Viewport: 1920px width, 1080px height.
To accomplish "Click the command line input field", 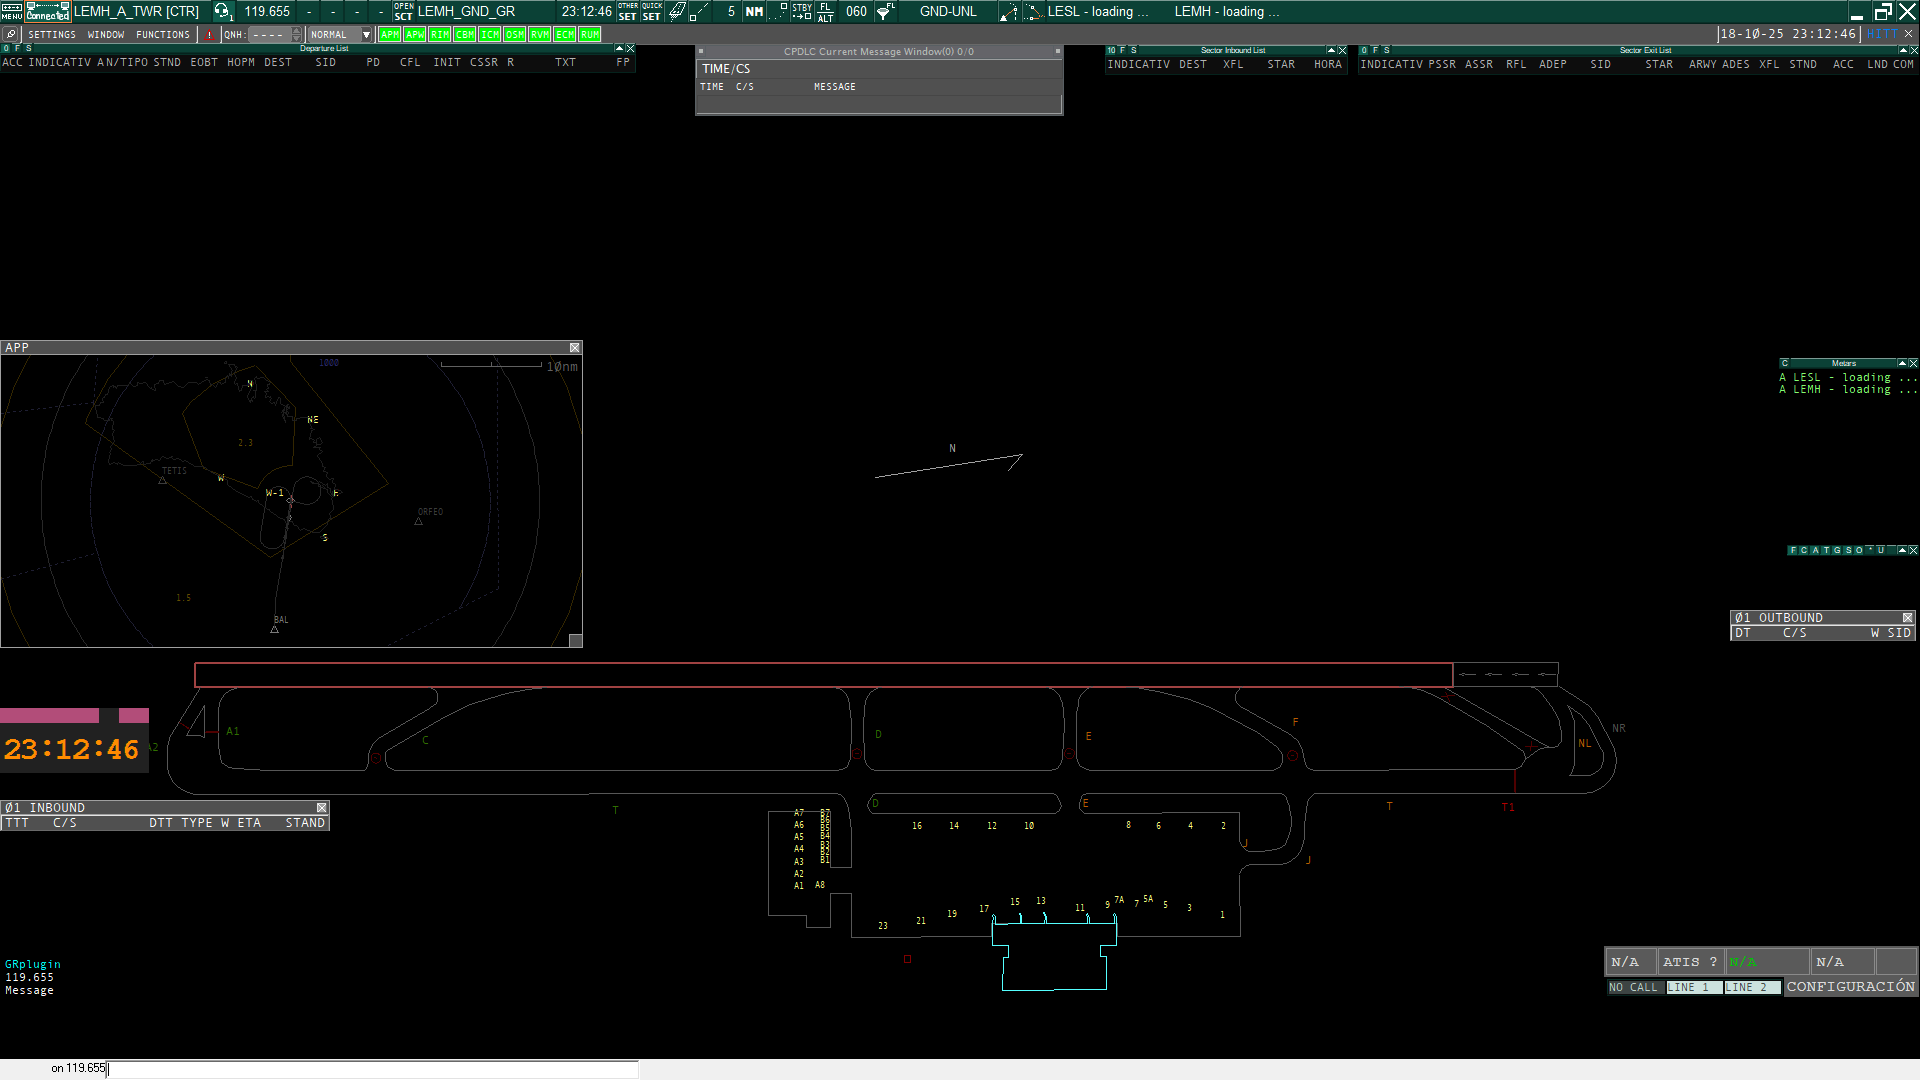I will click(370, 1069).
